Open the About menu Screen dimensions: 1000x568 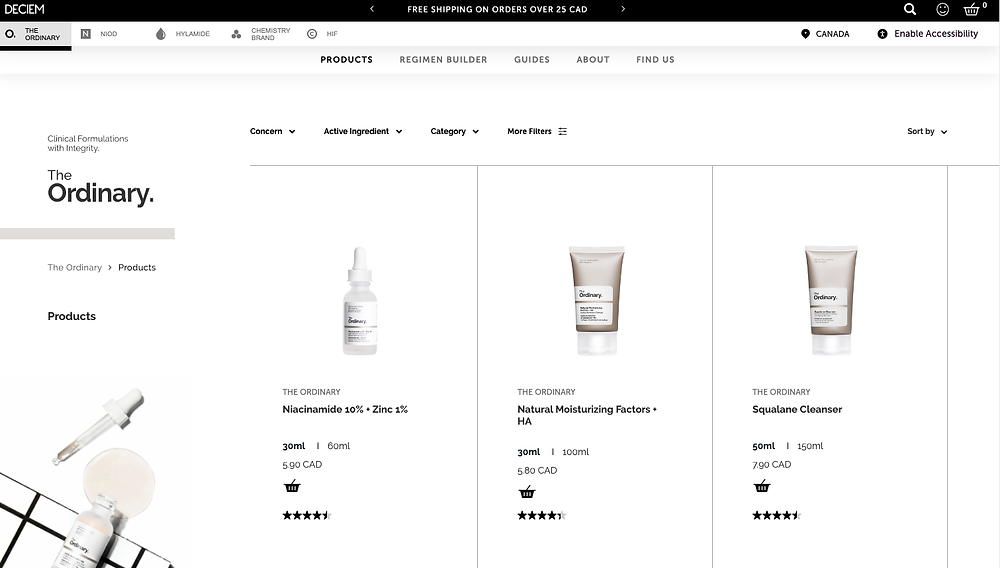pyautogui.click(x=593, y=59)
